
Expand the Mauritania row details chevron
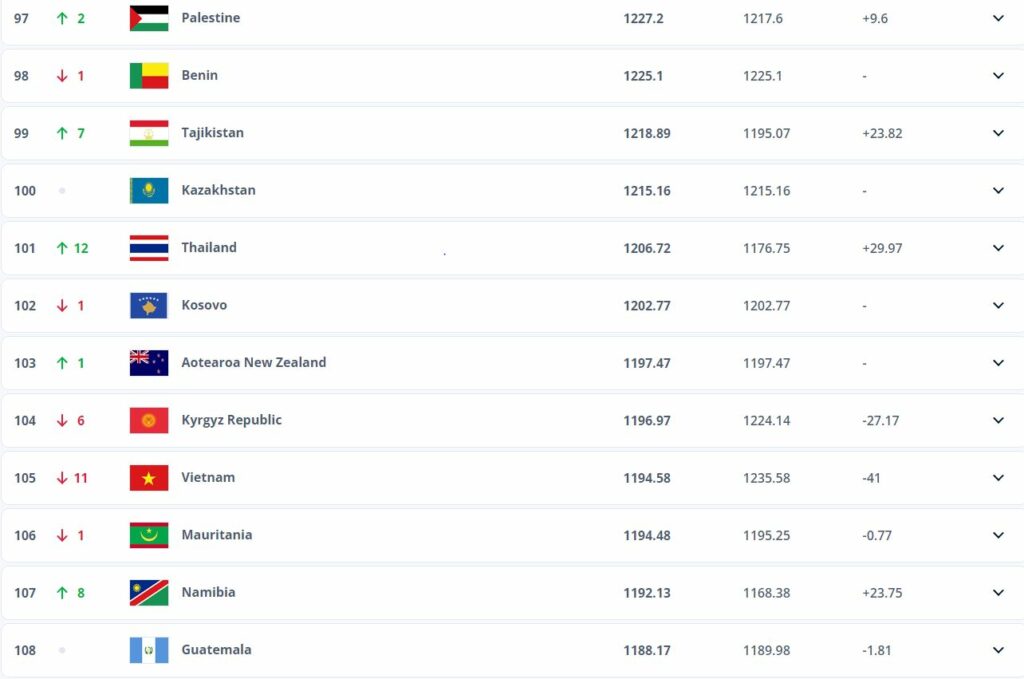998,535
